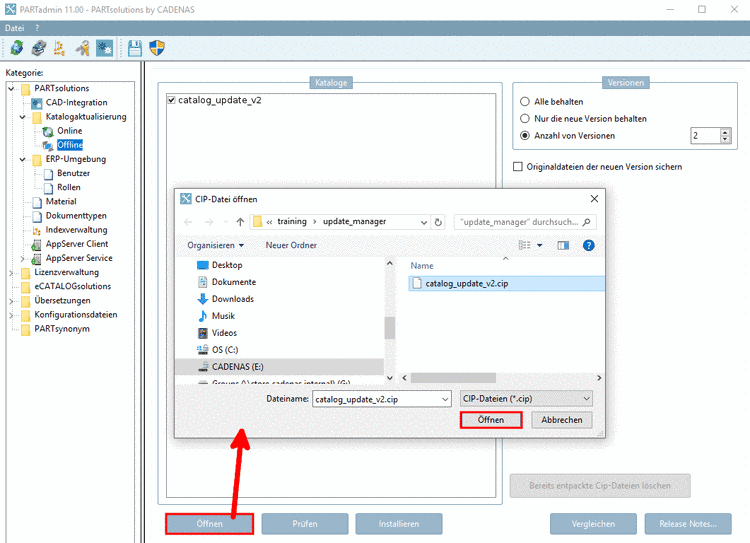
Task: Click the forward arrow in file dialog
Action: click(x=209, y=222)
